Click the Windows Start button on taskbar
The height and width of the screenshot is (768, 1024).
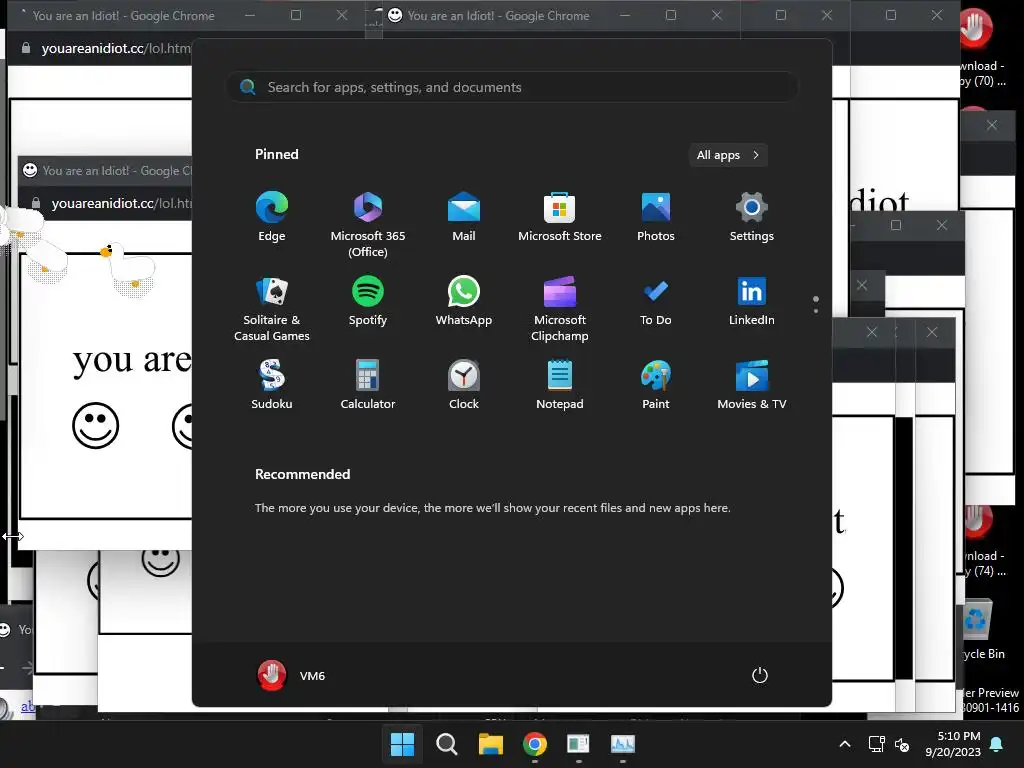point(402,744)
